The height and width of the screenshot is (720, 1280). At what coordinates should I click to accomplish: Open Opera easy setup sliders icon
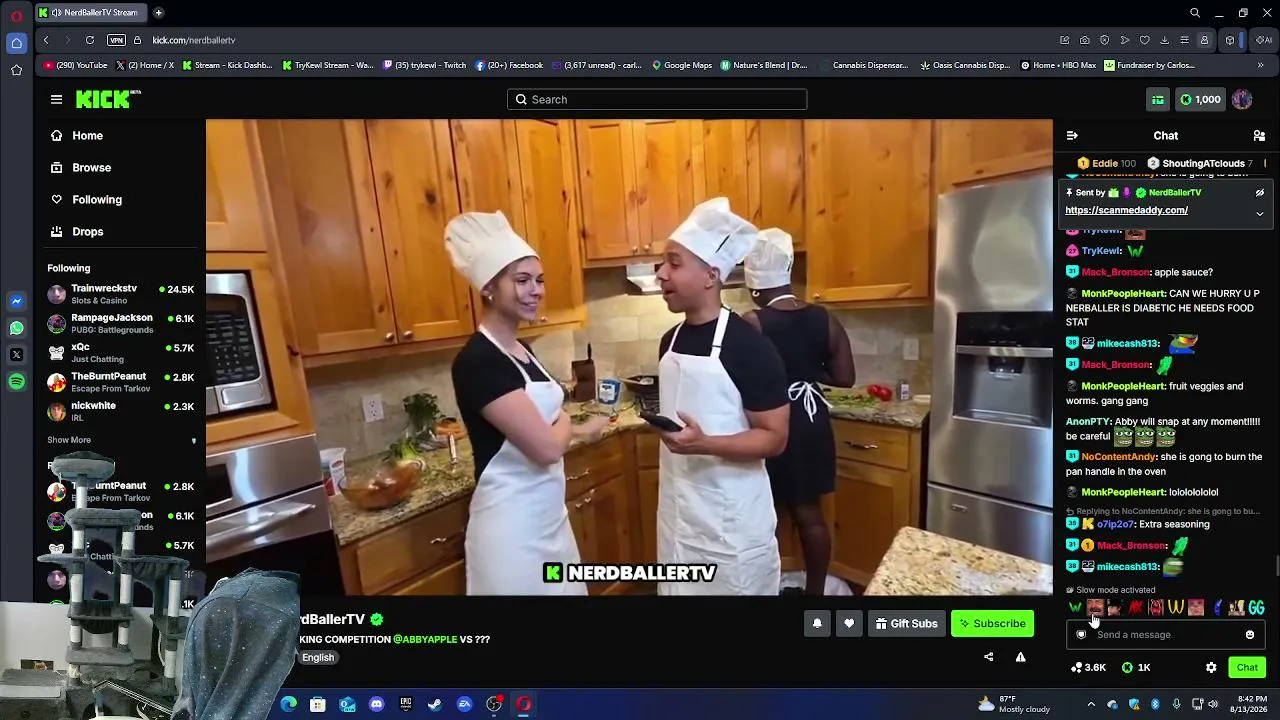(x=1185, y=40)
